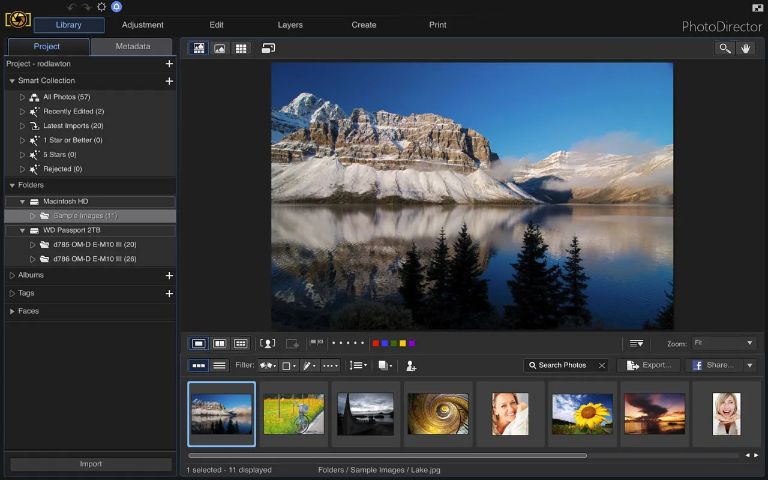The height and width of the screenshot is (480, 768).
Task: Open face tagging tool in toolbar
Action: tap(267, 343)
